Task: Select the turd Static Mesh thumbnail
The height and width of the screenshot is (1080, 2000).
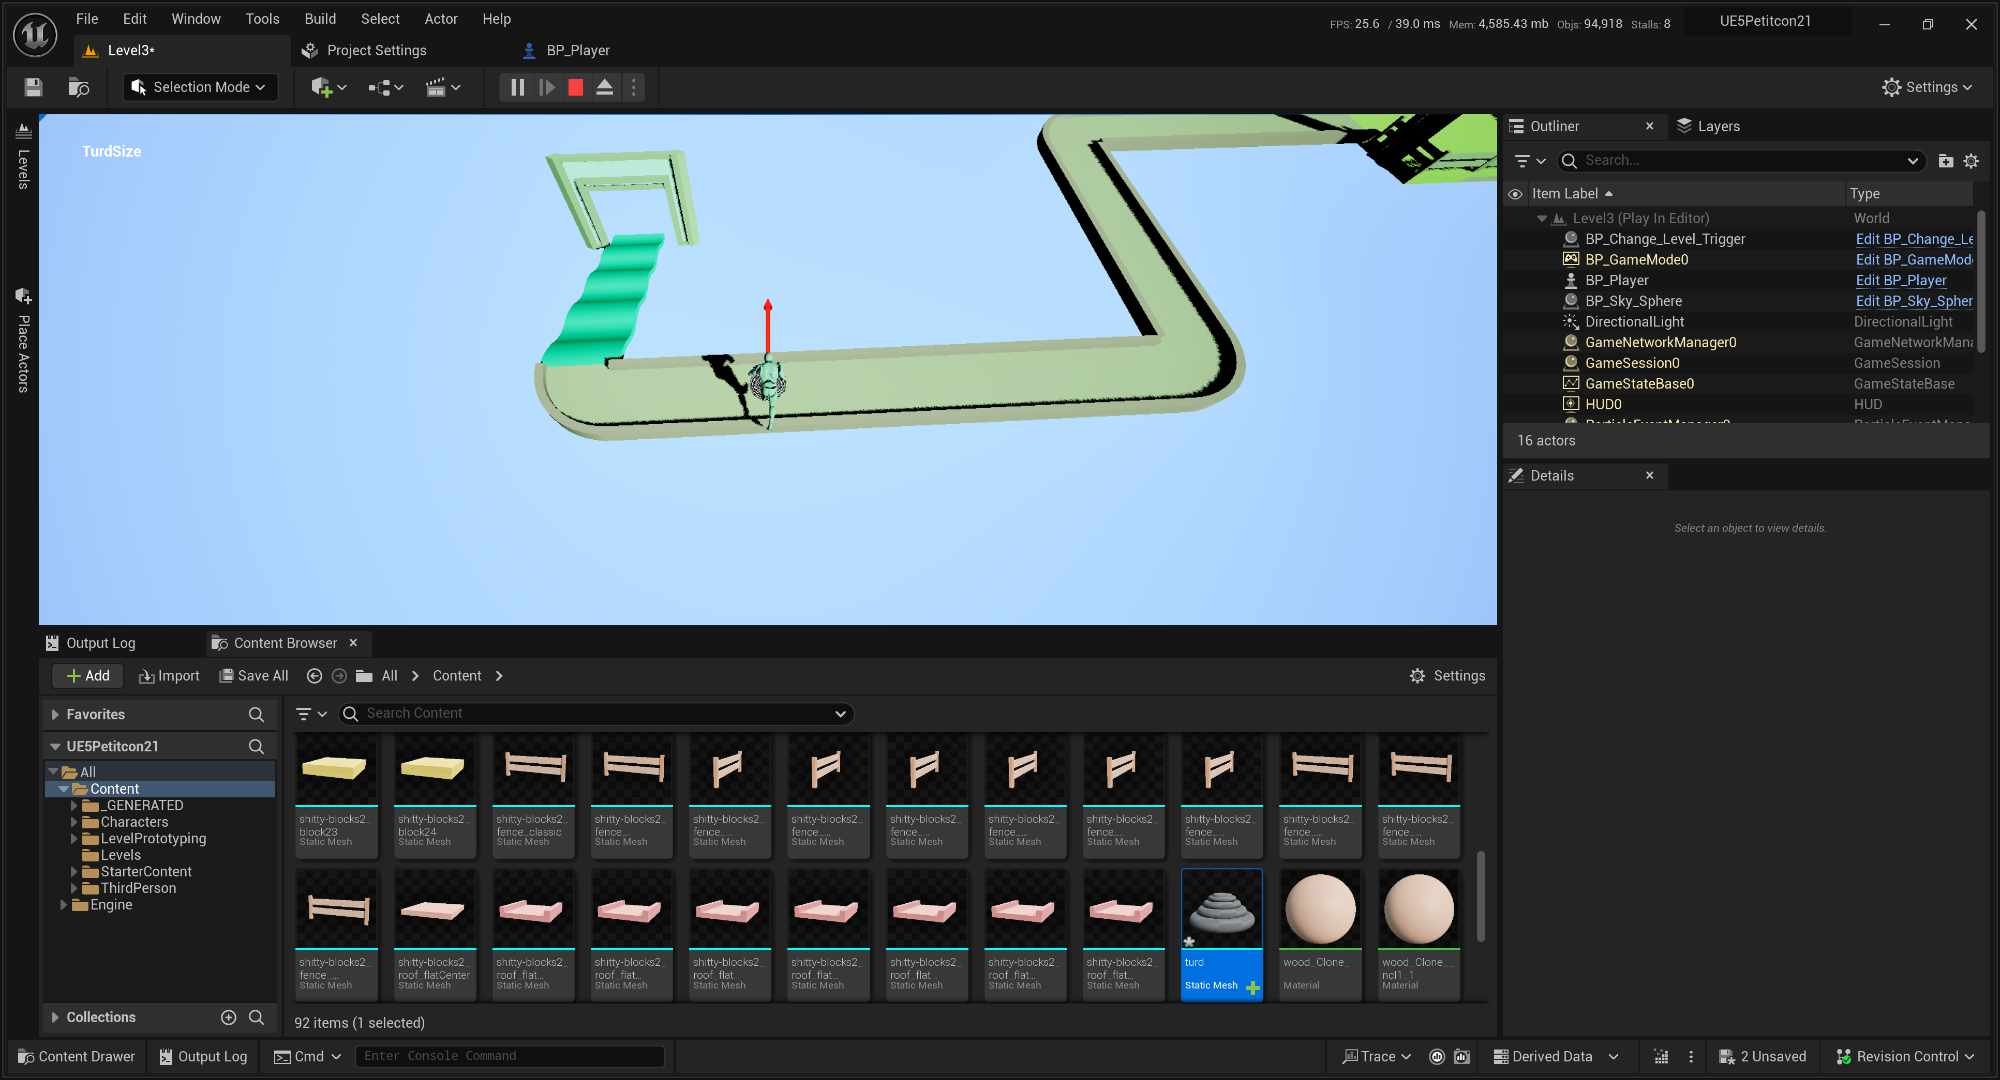Action: [1221, 908]
